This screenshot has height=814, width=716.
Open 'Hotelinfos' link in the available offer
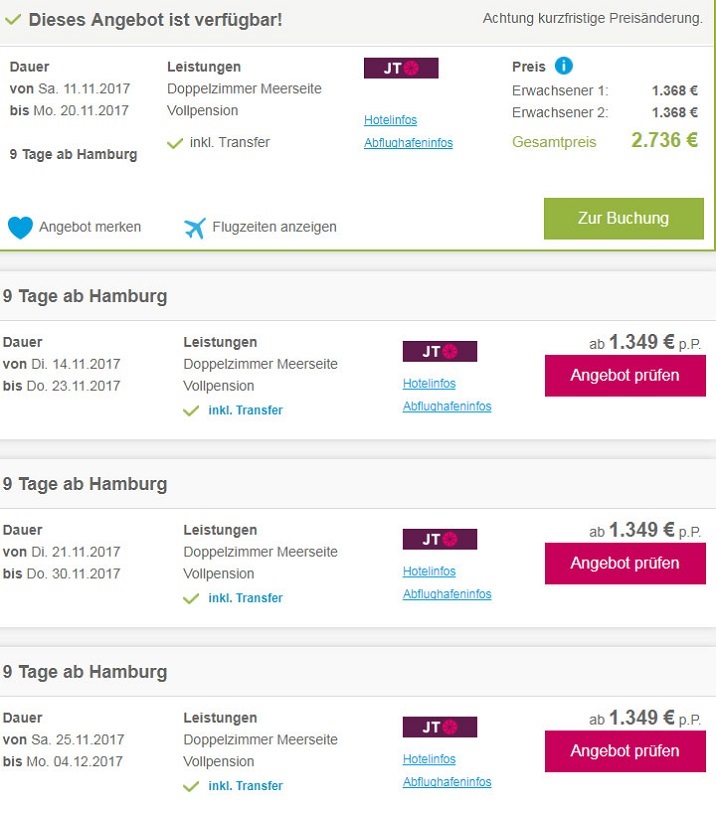(390, 120)
